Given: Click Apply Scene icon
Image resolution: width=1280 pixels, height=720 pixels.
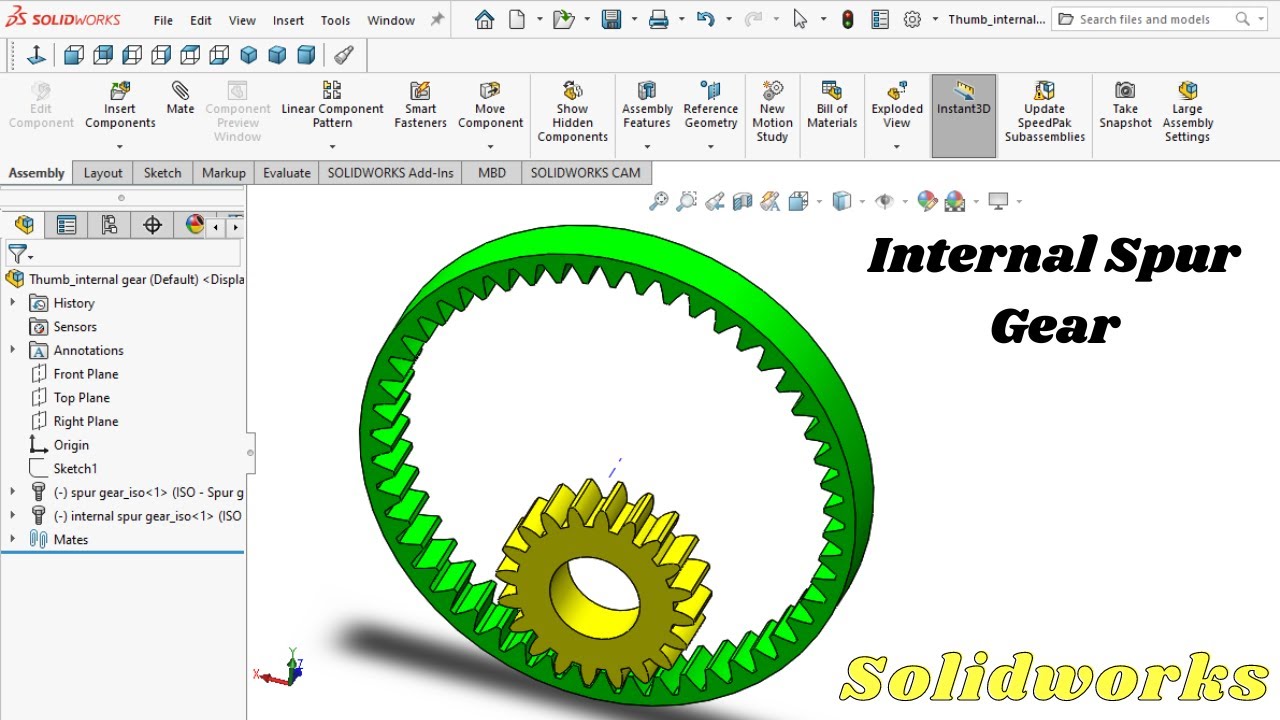Looking at the screenshot, I should tap(955, 201).
